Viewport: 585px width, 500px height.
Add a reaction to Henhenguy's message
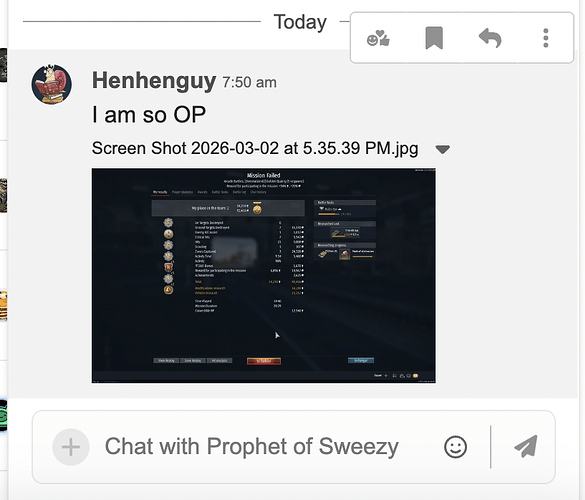click(x=378, y=38)
